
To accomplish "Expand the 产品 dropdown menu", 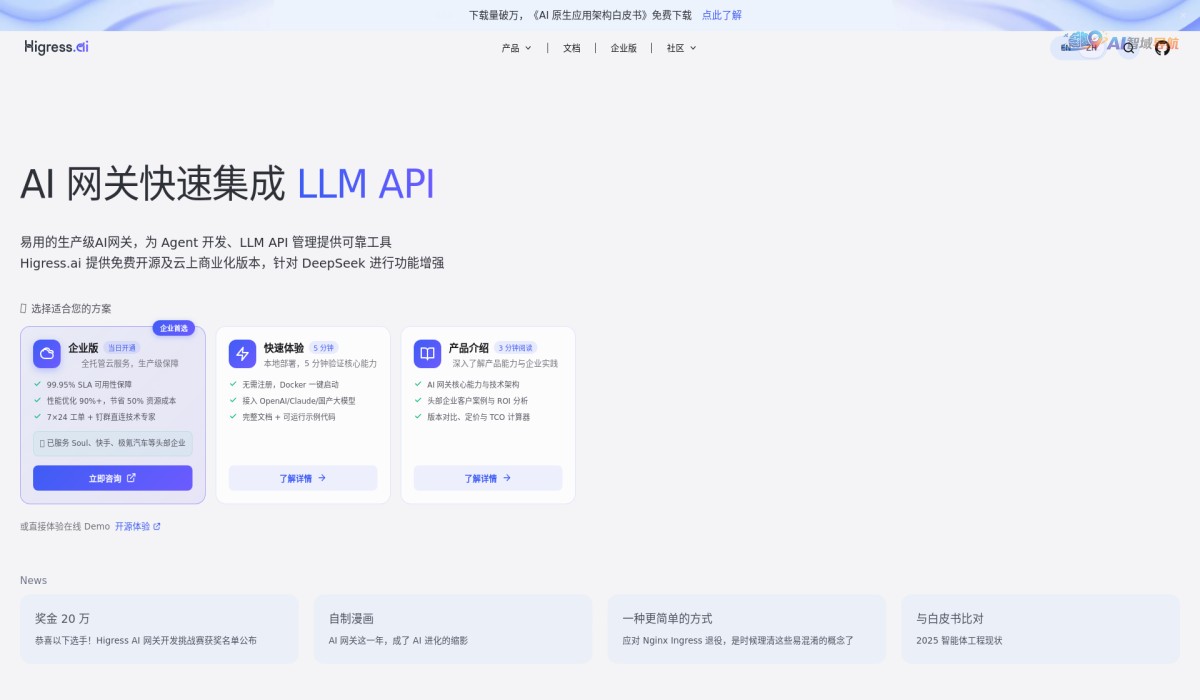I will pos(514,47).
